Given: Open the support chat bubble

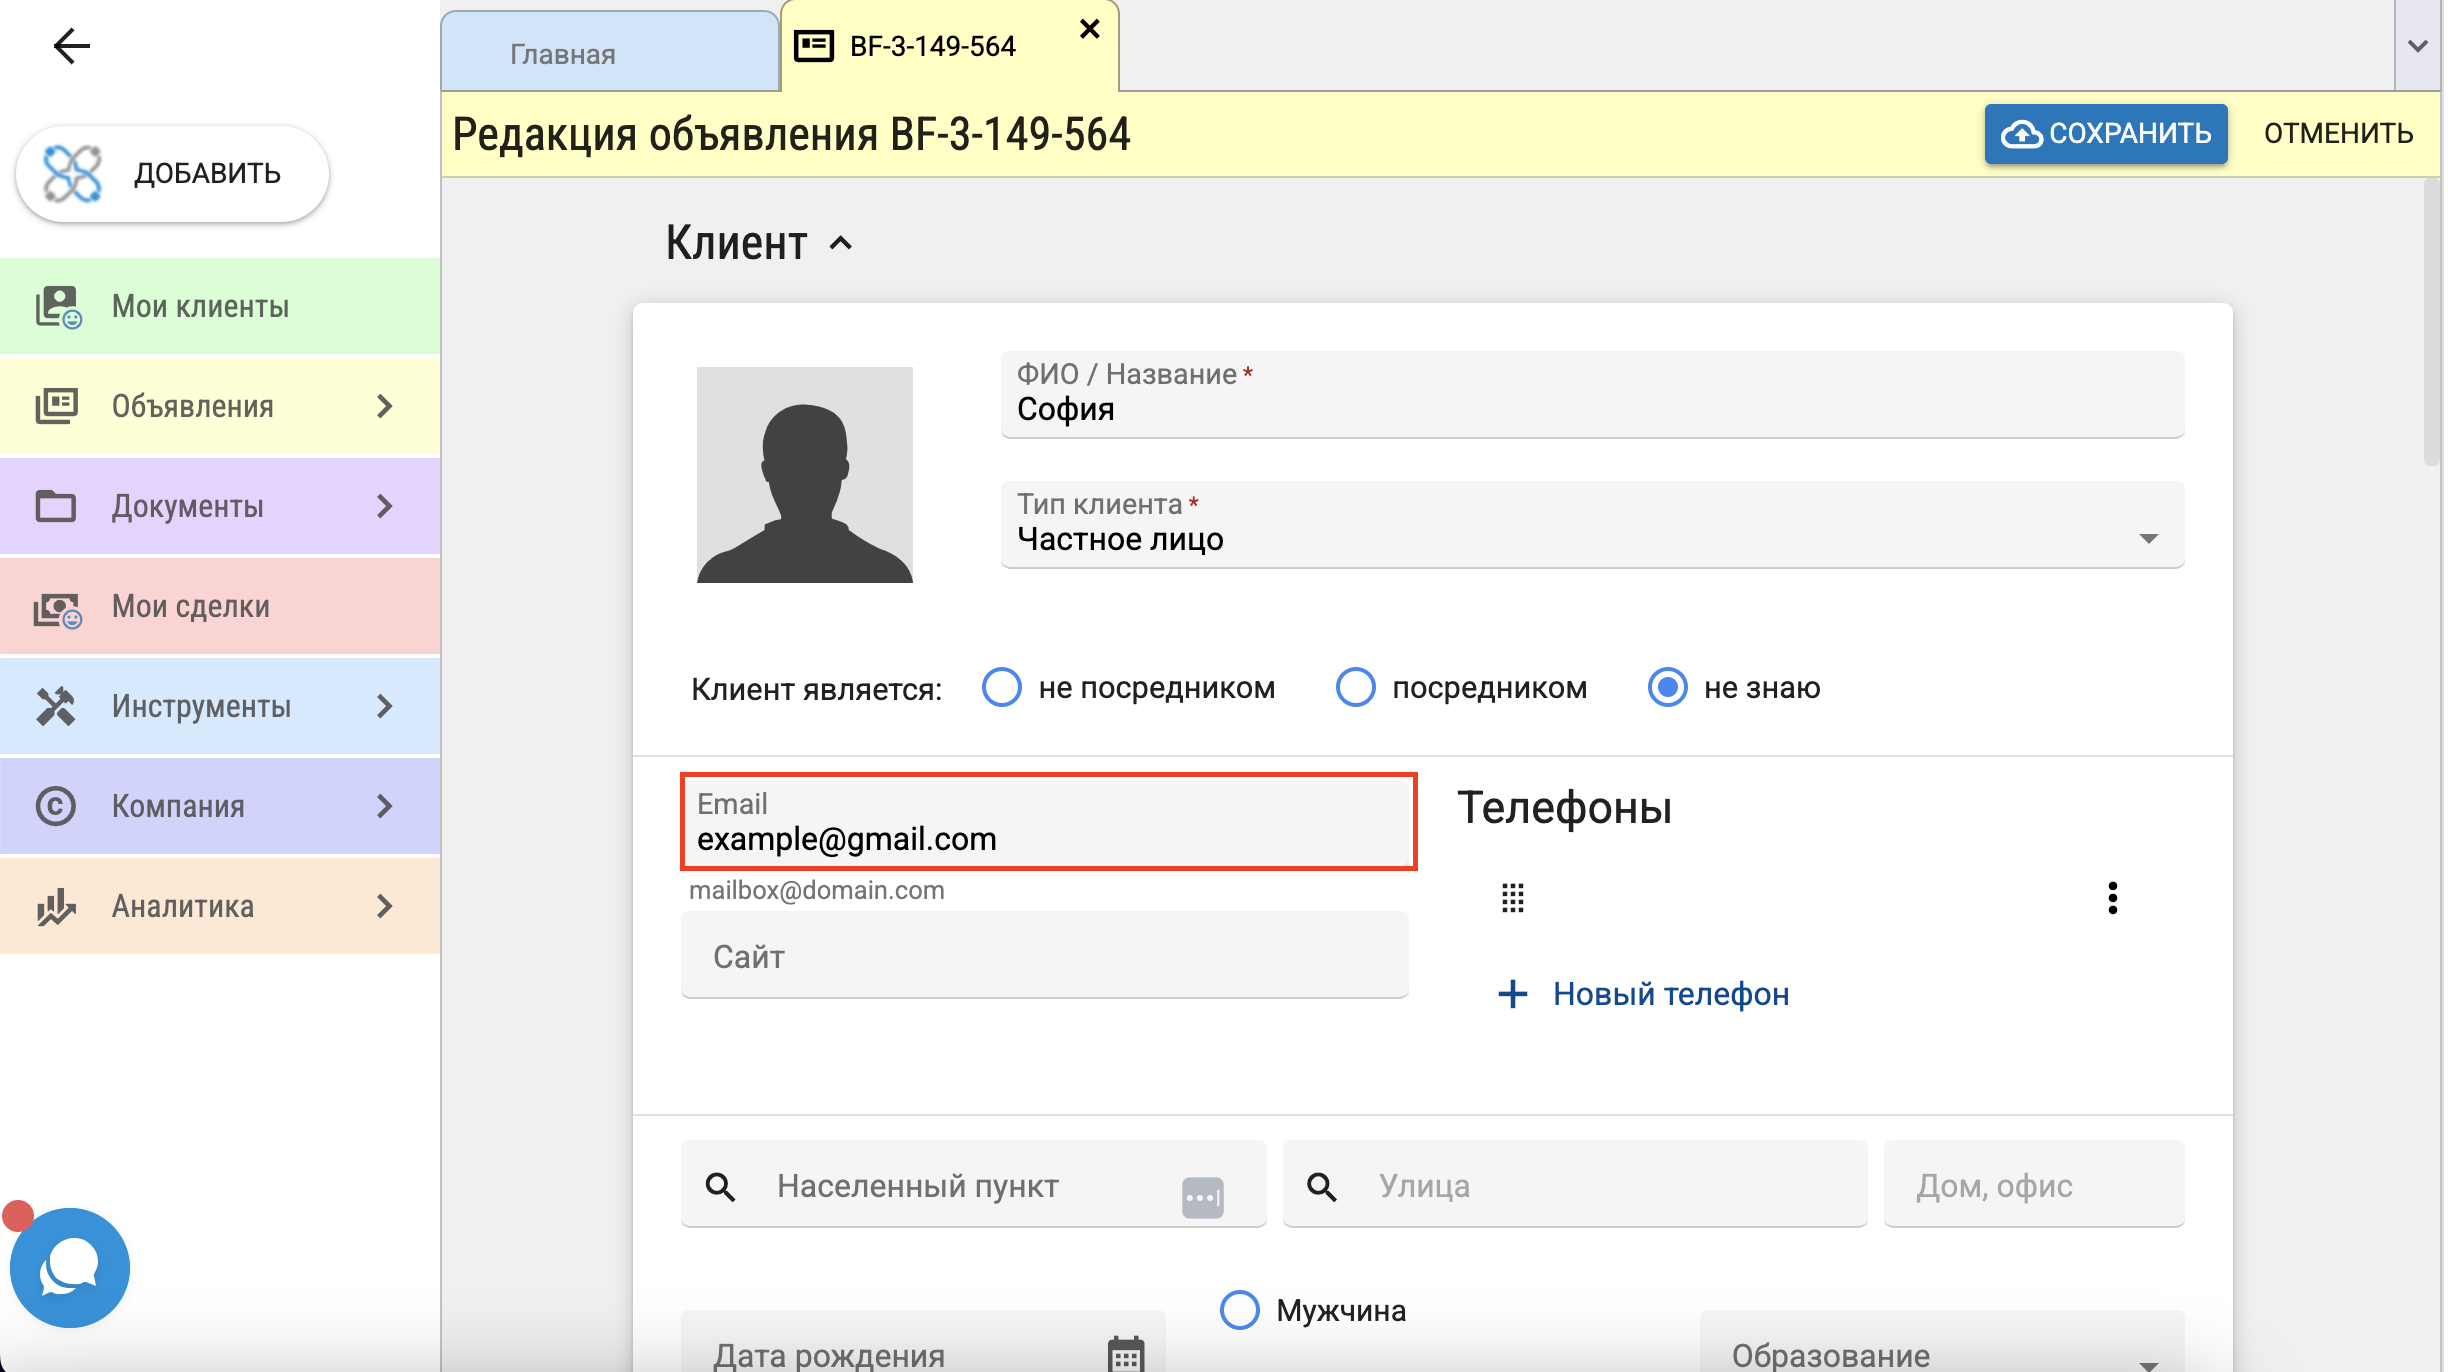Looking at the screenshot, I should pos(69,1267).
